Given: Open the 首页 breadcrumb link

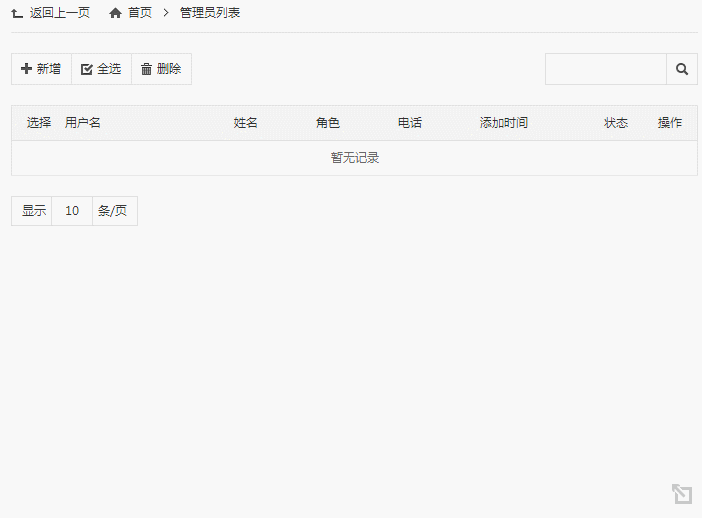Looking at the screenshot, I should click(140, 13).
